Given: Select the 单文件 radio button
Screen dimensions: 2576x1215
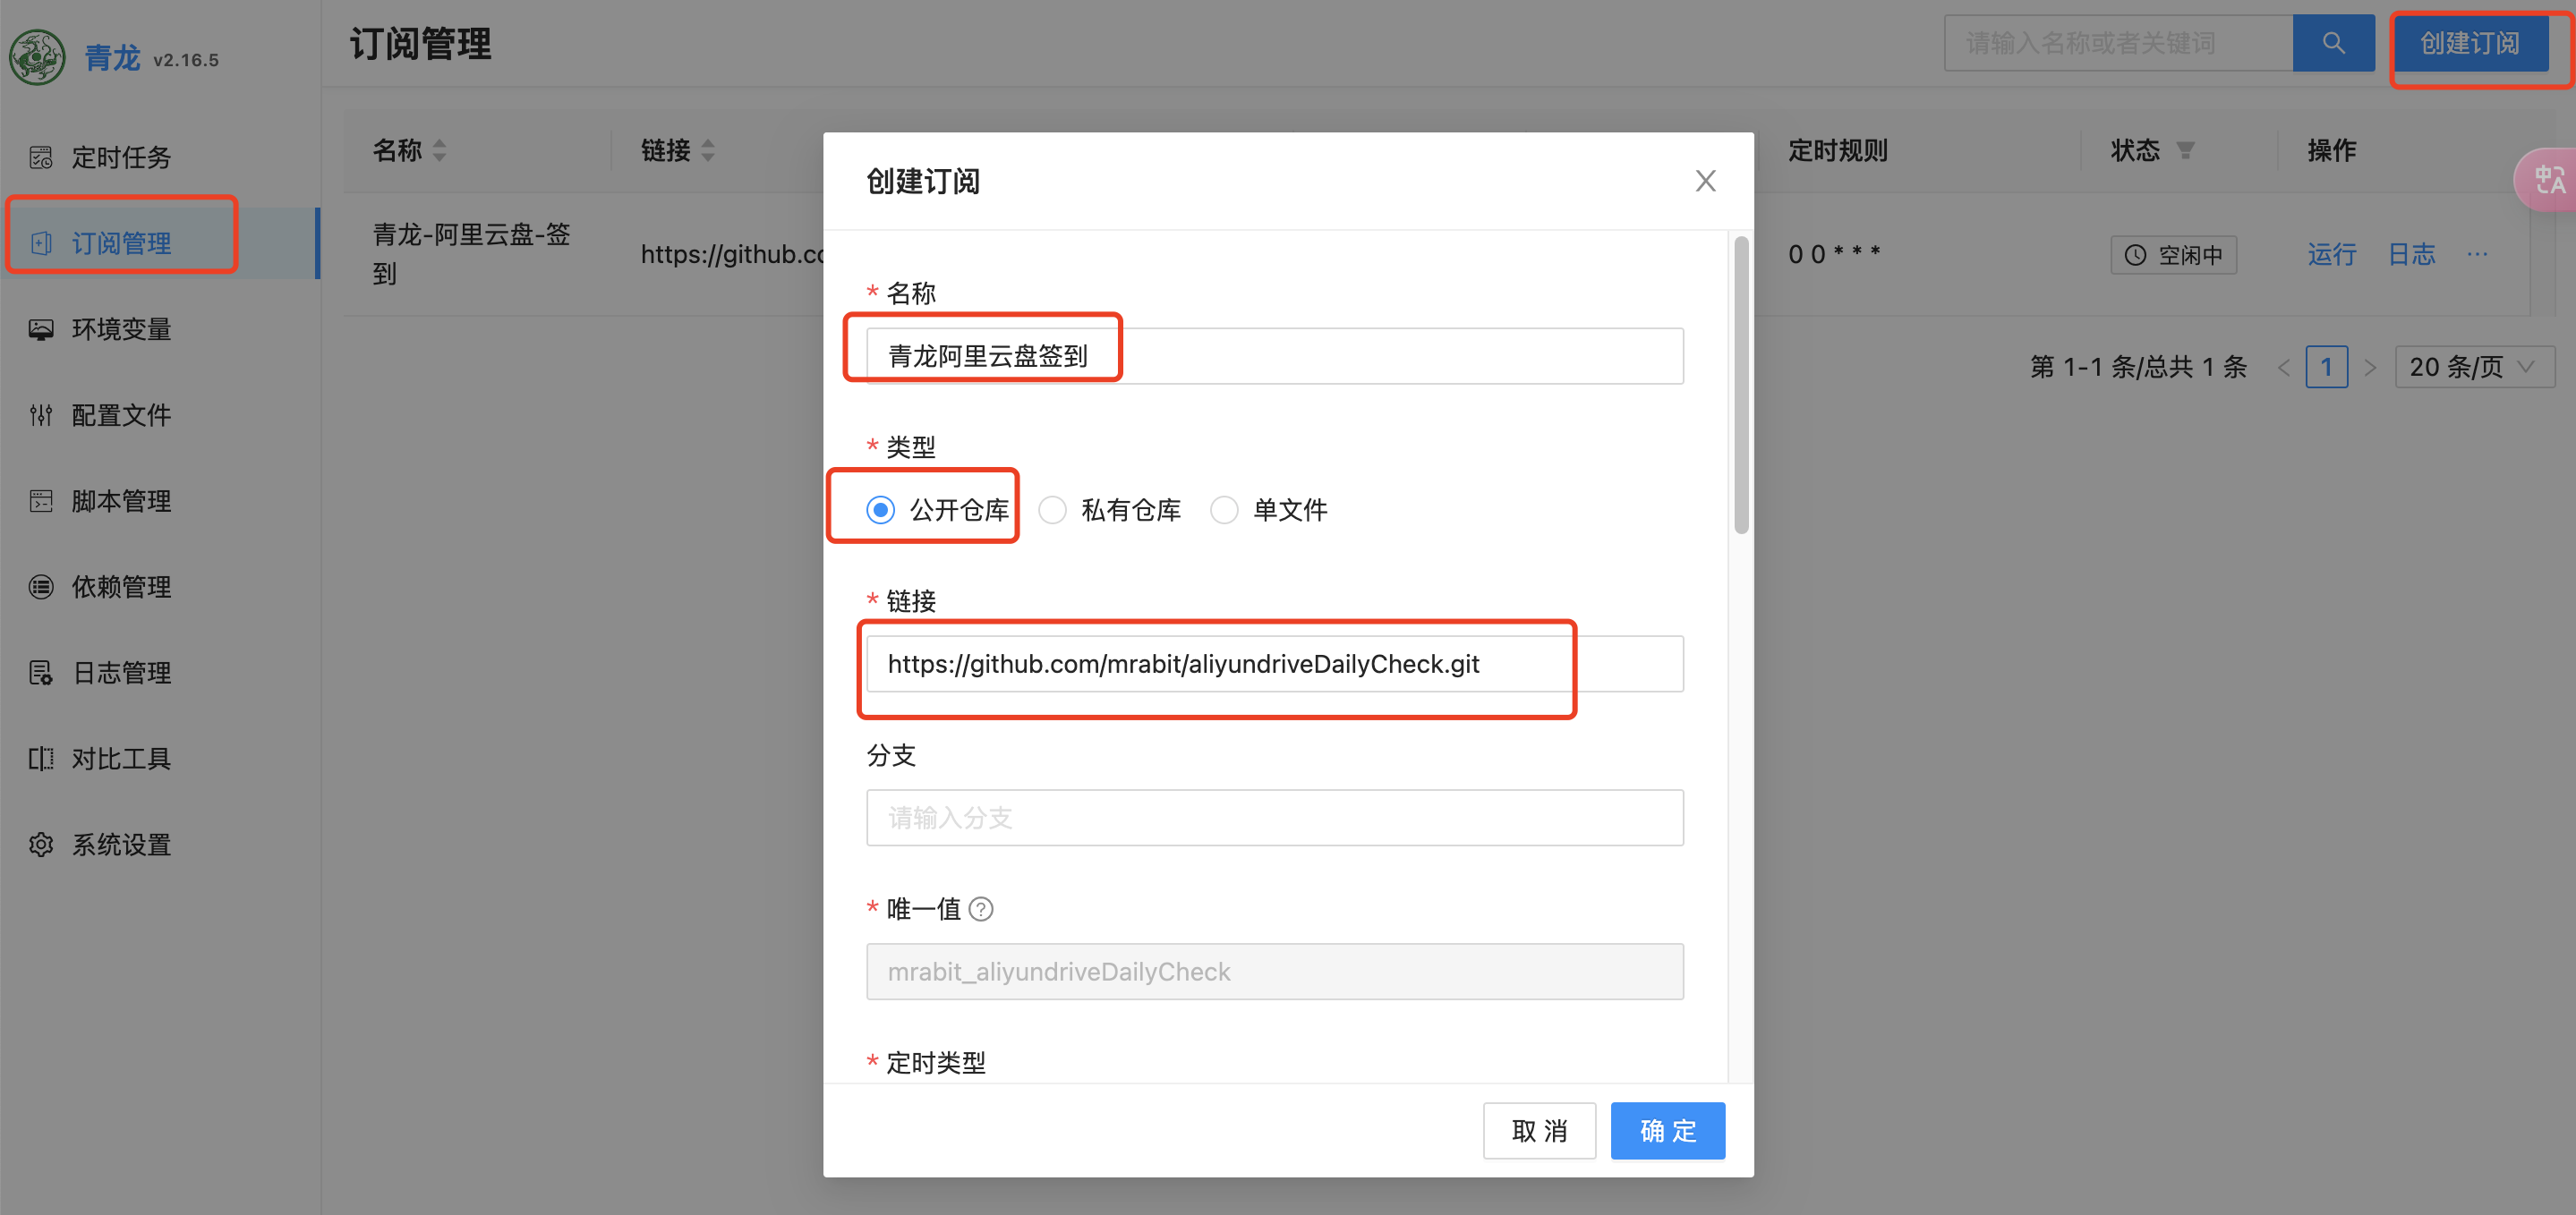Looking at the screenshot, I should point(1224,510).
